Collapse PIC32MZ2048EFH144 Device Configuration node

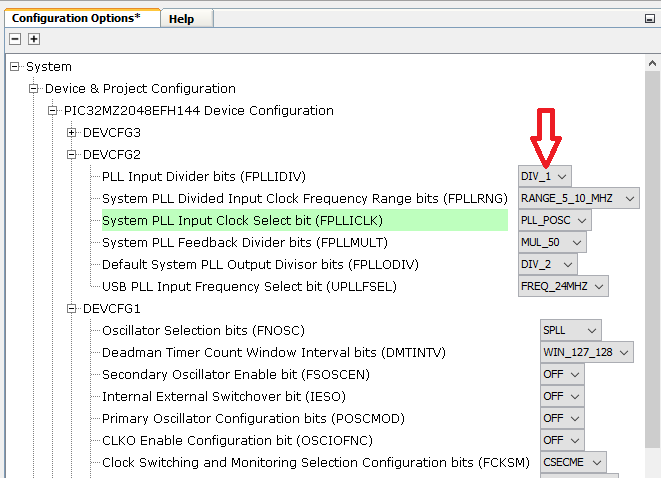tap(53, 110)
